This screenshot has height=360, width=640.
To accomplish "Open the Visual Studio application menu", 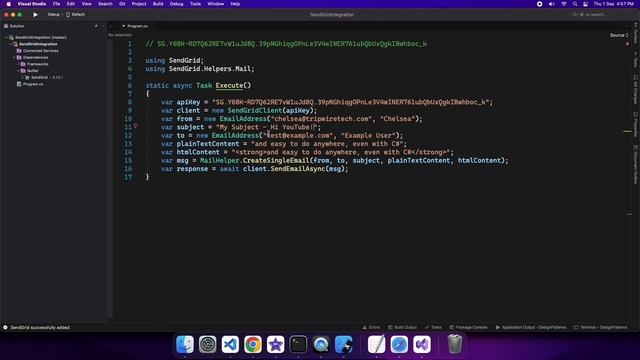I will 32,4.
